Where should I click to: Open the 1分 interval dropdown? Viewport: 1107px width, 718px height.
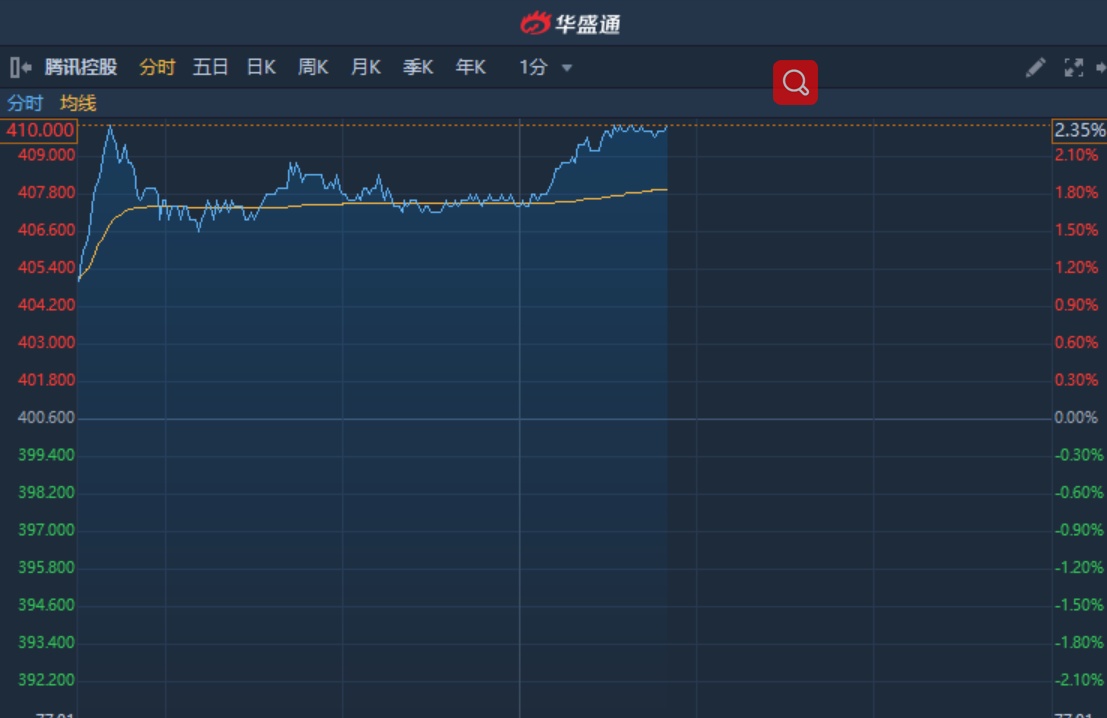(x=545, y=67)
